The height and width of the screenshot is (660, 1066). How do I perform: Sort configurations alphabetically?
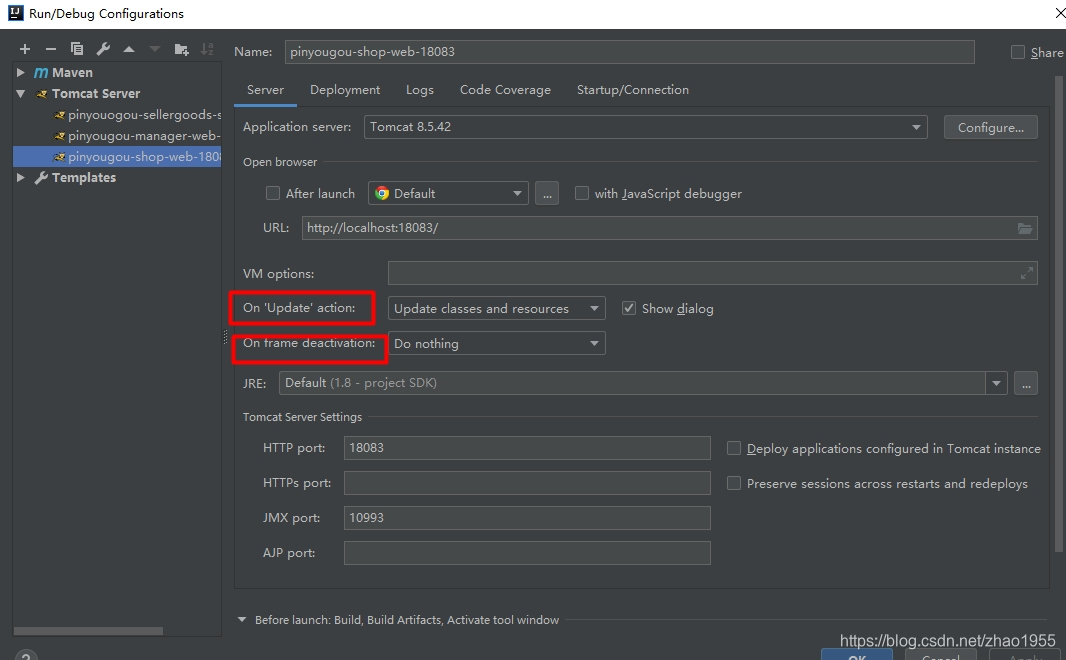(207, 49)
